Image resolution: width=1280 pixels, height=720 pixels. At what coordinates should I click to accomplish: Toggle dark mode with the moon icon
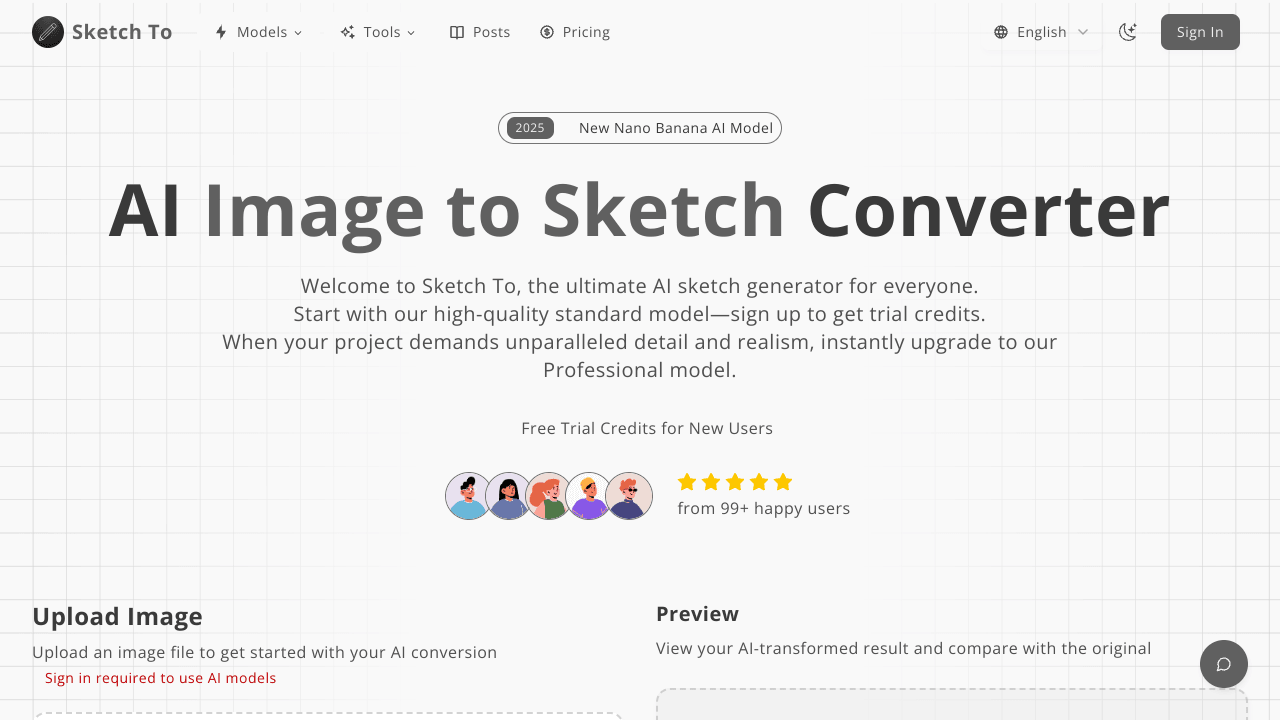point(1128,32)
